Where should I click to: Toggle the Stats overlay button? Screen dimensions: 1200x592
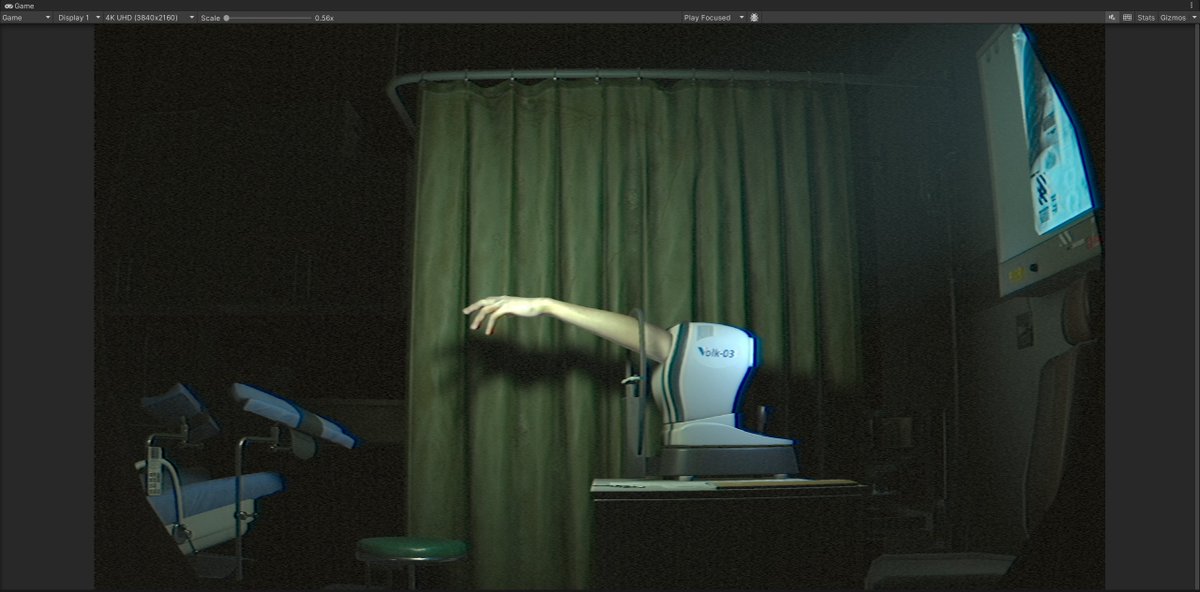point(1146,18)
